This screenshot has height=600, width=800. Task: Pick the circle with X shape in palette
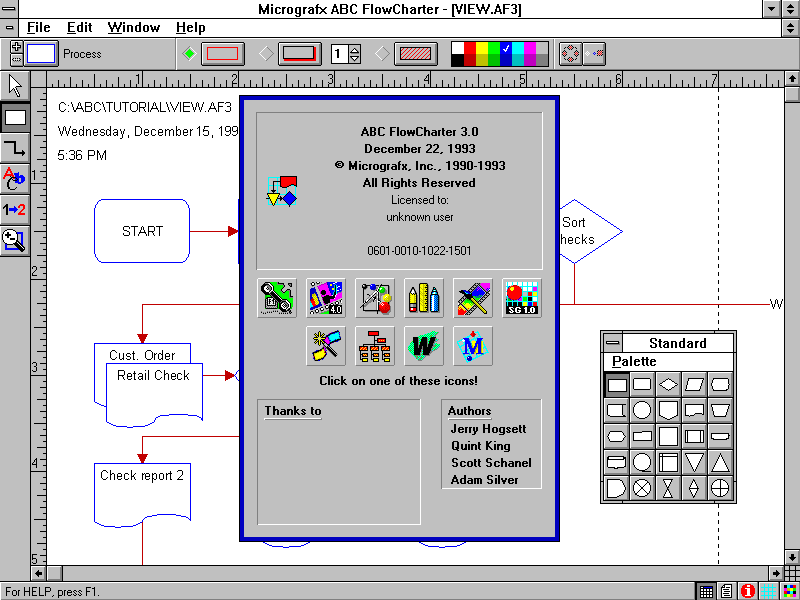[x=642, y=488]
